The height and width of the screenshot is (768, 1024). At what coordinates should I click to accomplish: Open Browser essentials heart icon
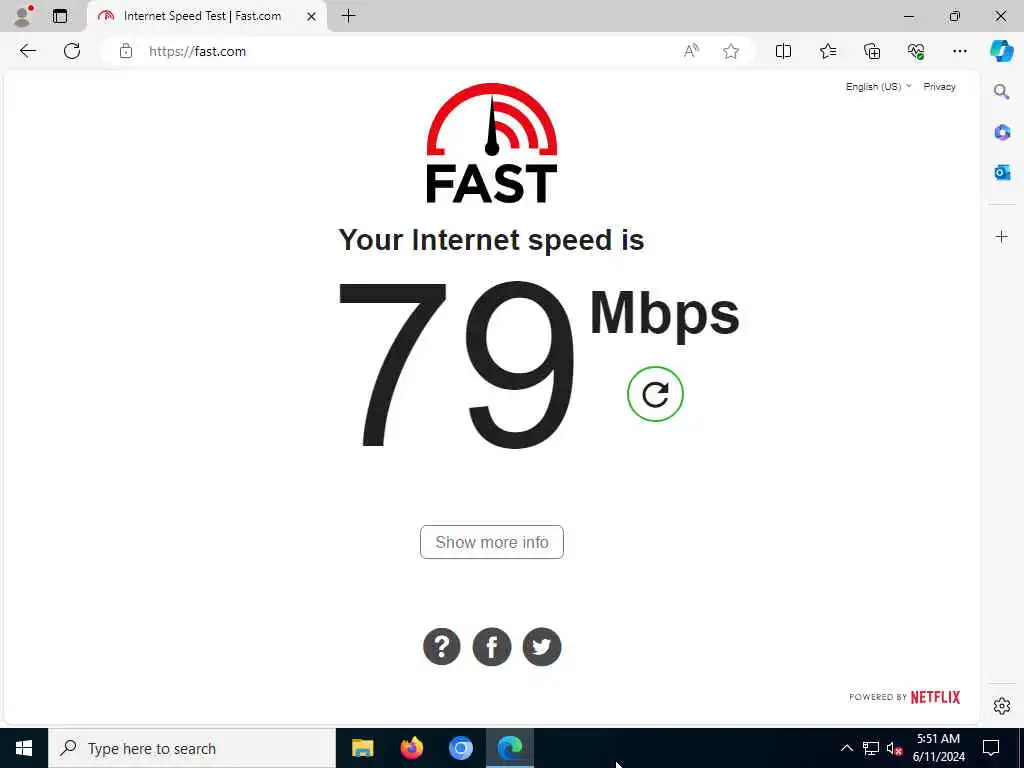point(916,51)
